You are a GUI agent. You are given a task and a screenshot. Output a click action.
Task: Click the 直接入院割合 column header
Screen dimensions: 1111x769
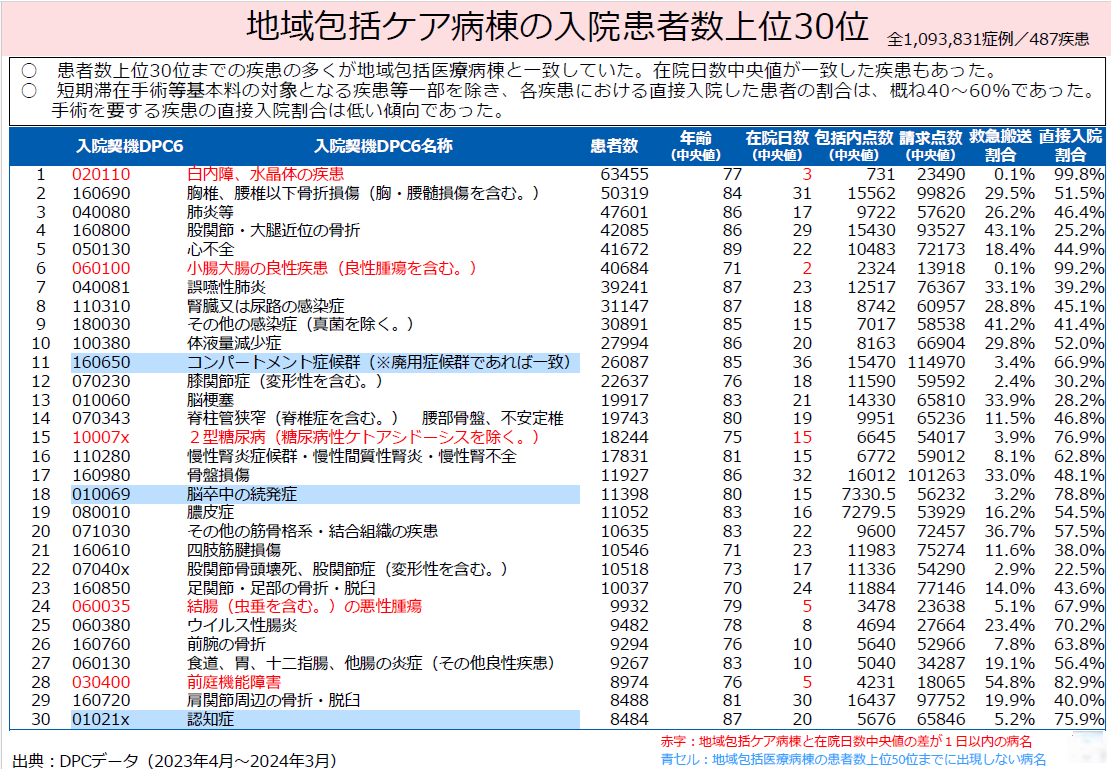click(x=1070, y=147)
